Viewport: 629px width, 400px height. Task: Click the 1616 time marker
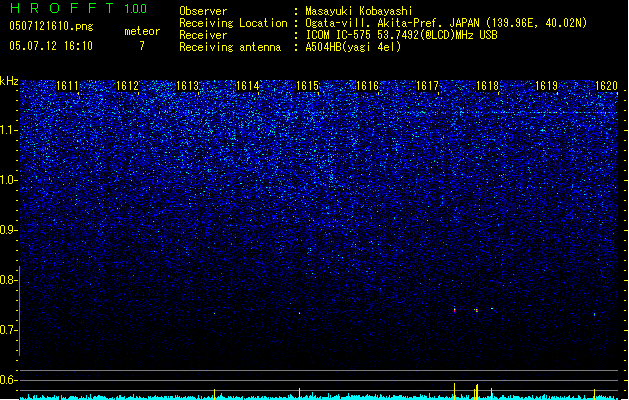coord(367,86)
